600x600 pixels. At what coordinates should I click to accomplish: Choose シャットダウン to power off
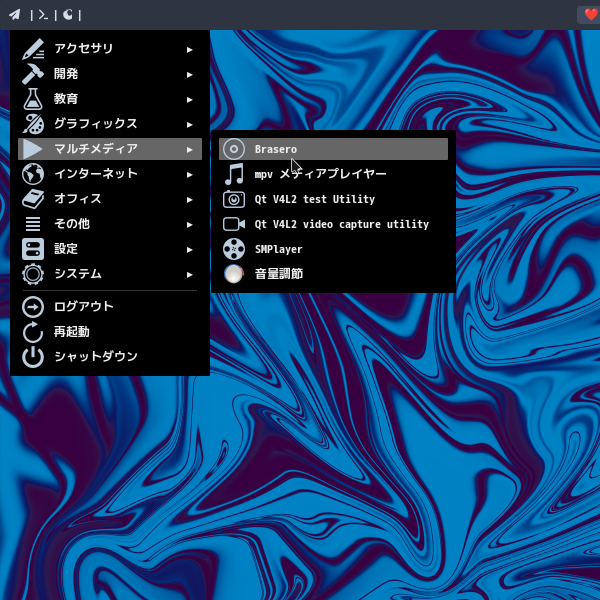coord(110,357)
